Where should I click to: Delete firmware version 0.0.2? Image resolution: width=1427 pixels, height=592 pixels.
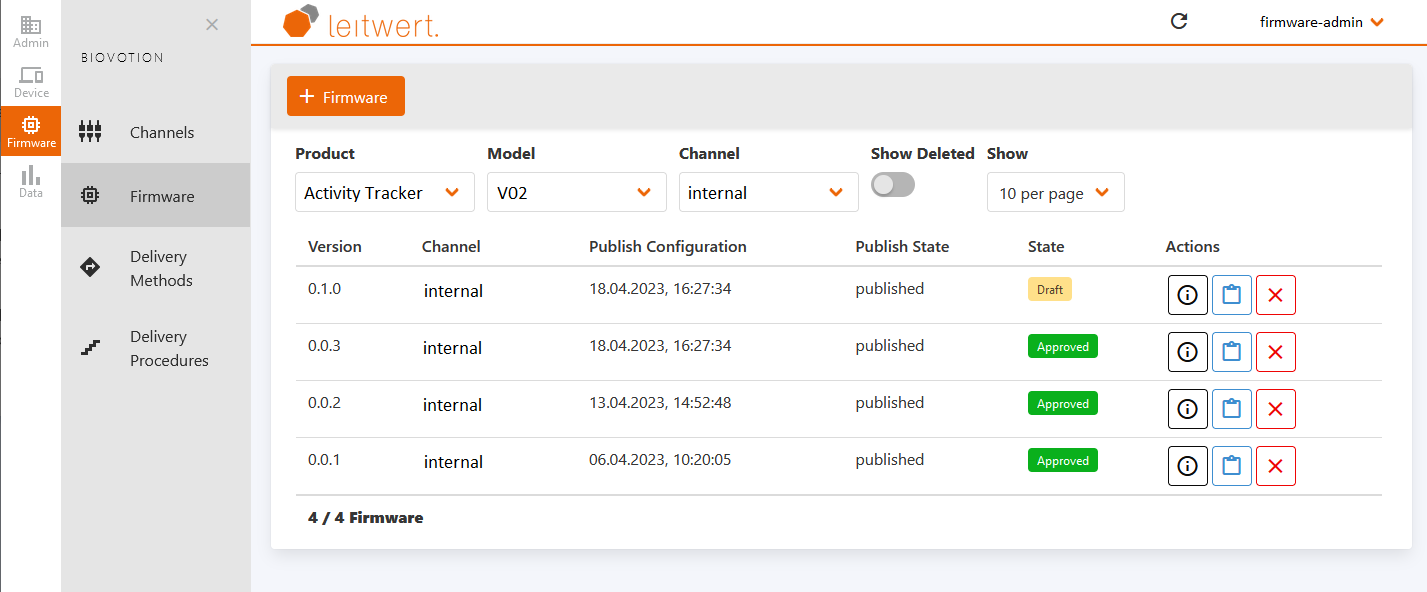click(x=1275, y=409)
